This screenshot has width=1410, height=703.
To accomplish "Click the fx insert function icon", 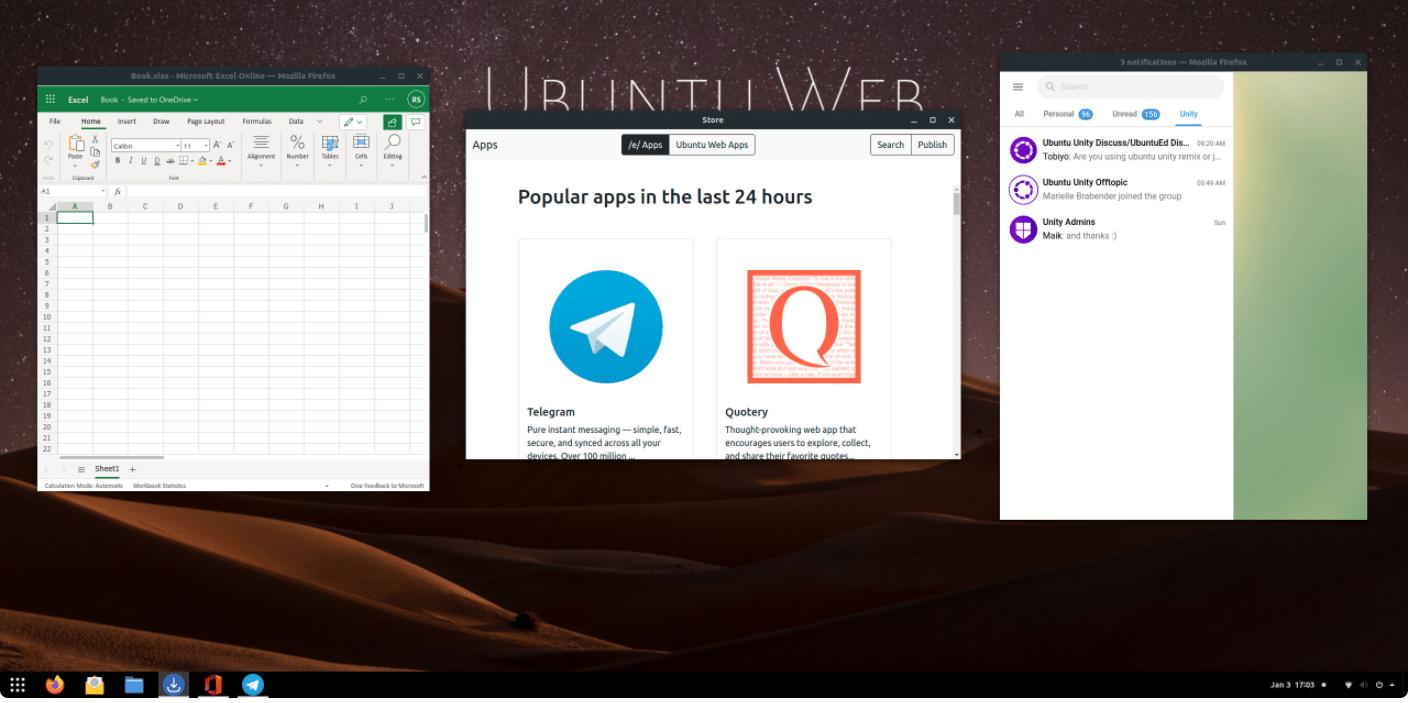I will point(117,191).
